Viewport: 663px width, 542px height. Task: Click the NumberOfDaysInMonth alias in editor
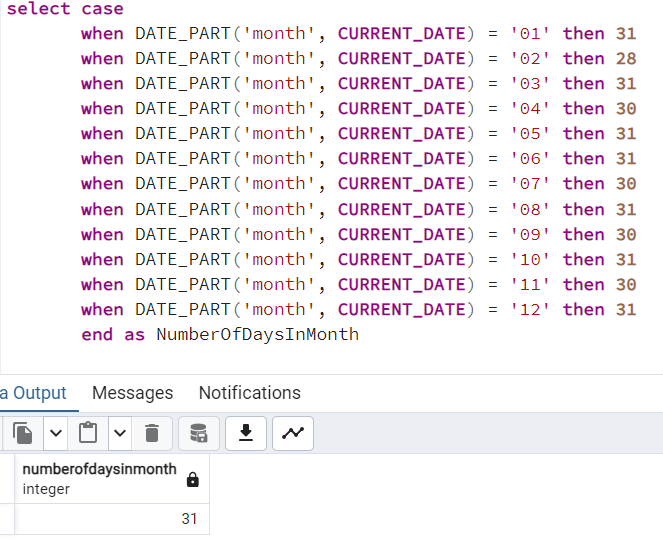(x=258, y=334)
